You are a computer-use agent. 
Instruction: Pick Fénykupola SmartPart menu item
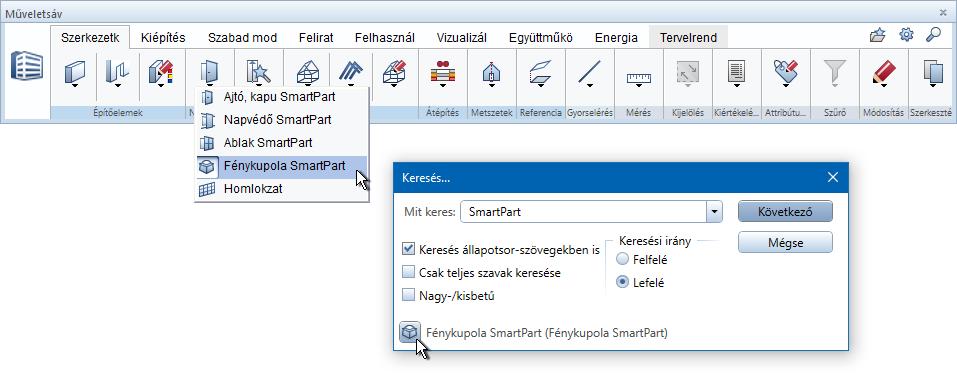(x=281, y=166)
